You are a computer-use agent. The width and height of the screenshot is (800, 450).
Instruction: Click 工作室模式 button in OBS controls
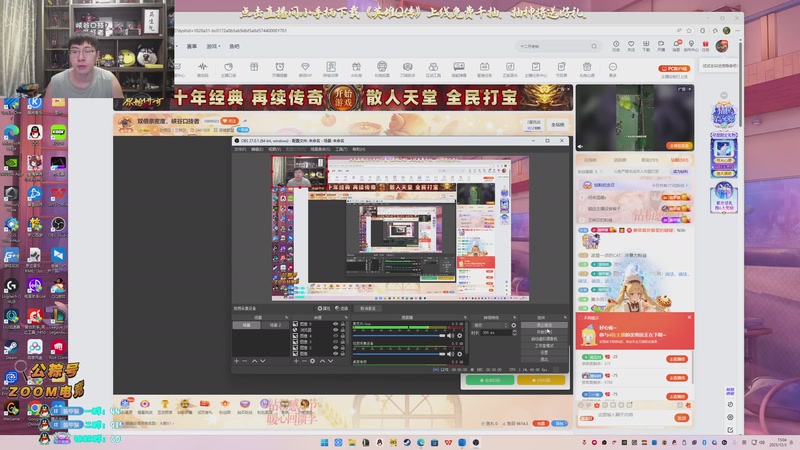(544, 345)
